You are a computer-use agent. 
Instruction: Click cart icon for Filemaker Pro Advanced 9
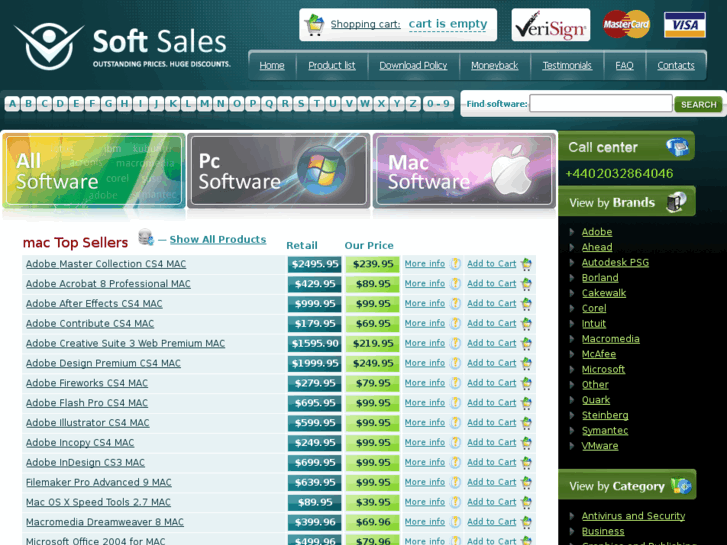(x=526, y=483)
